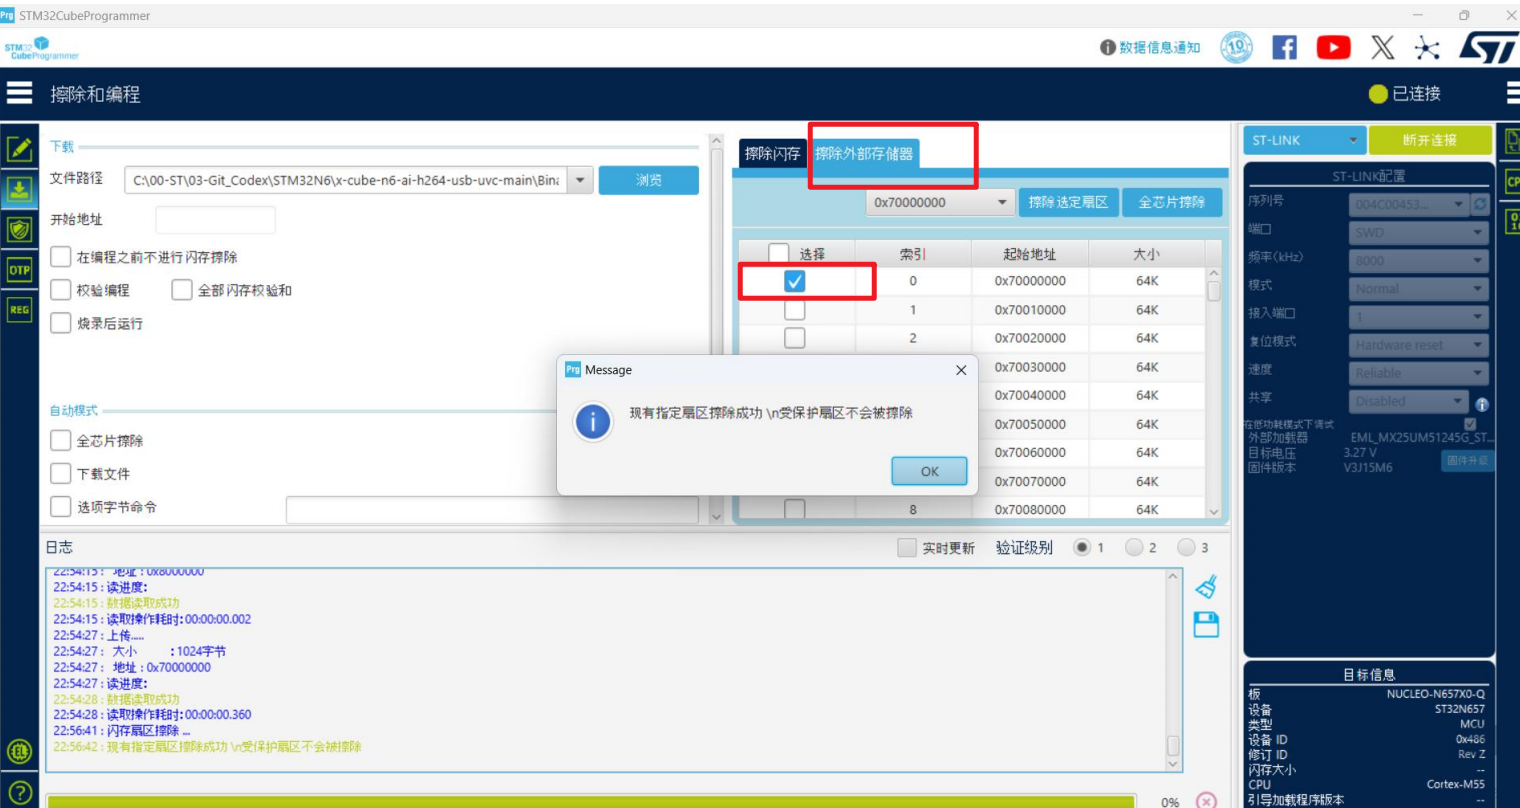Open the help question mark icon
This screenshot has height=808, width=1520.
pos(19,793)
